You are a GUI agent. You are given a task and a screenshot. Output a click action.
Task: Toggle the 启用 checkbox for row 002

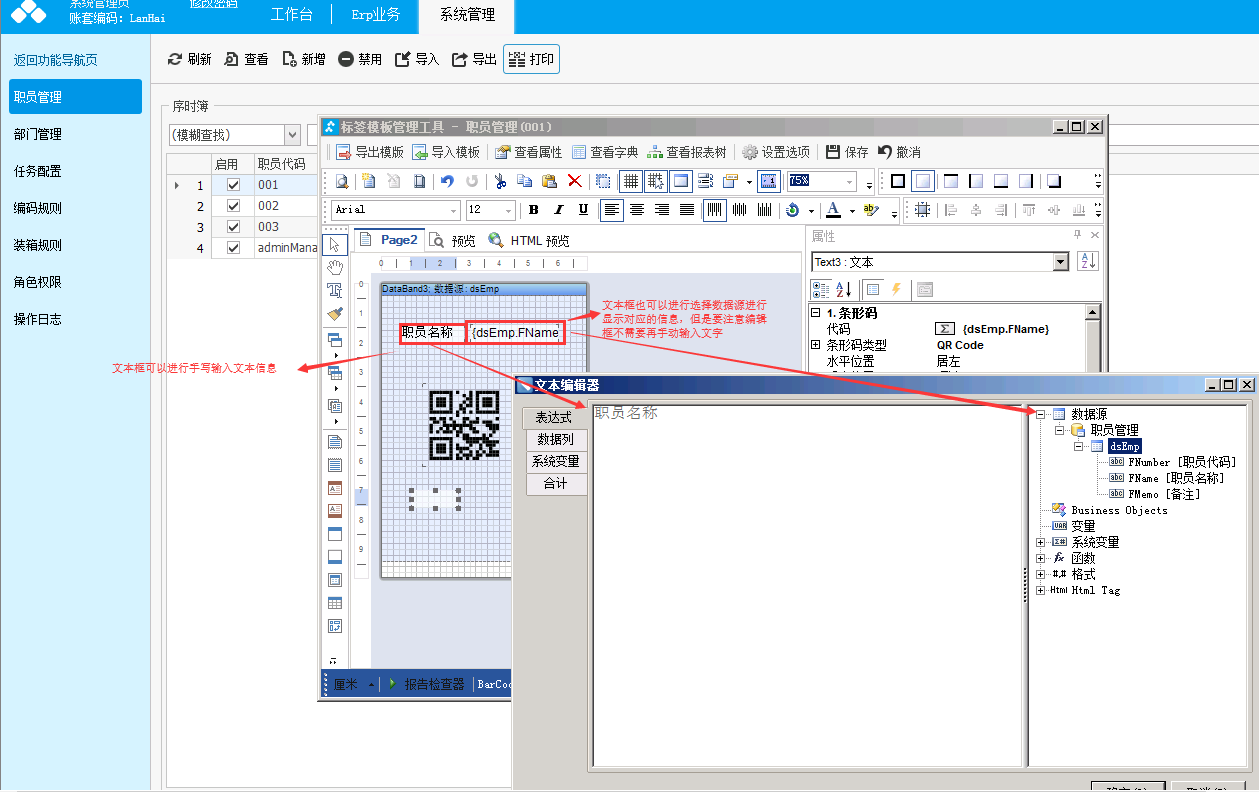[x=233, y=206]
